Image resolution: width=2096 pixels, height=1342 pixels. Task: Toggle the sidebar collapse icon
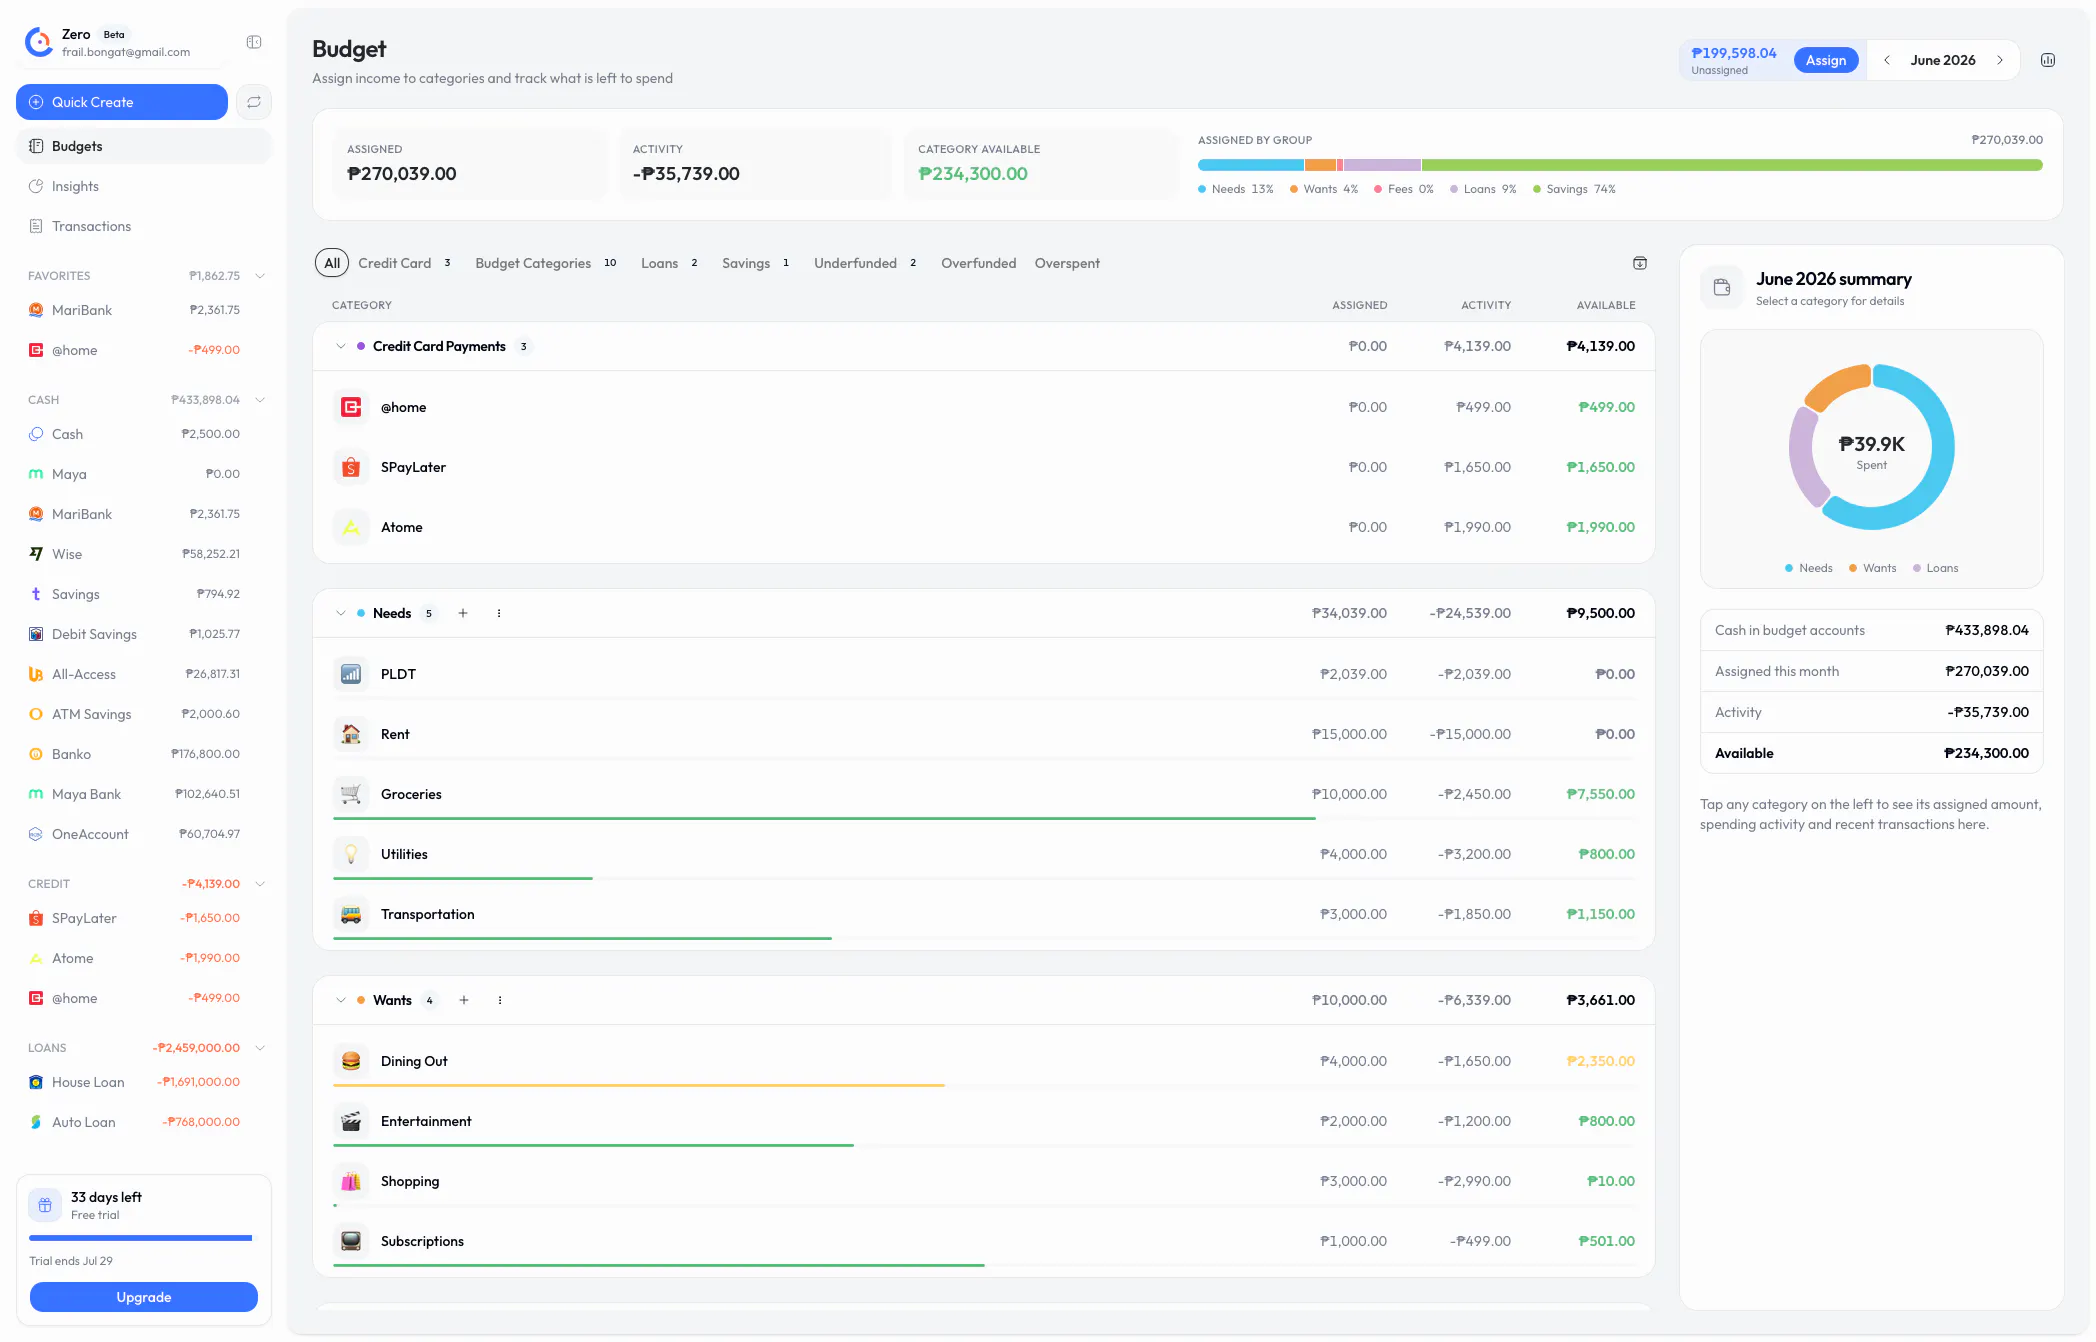point(254,42)
